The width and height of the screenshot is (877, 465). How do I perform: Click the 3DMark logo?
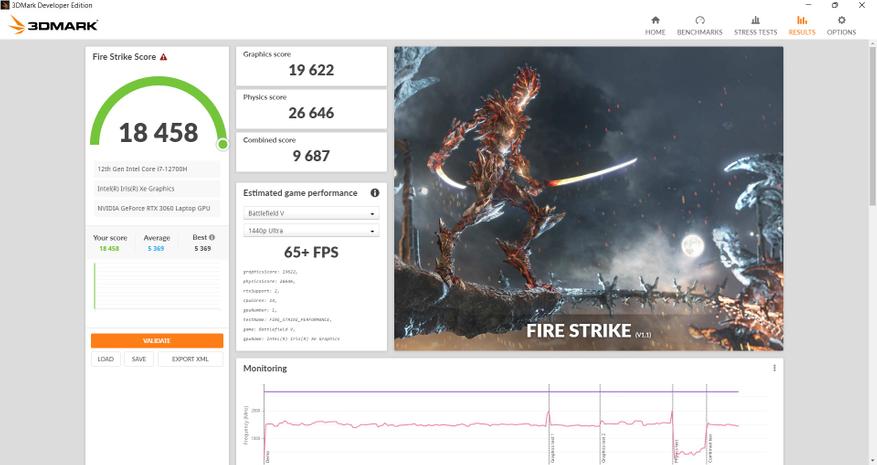(x=54, y=25)
